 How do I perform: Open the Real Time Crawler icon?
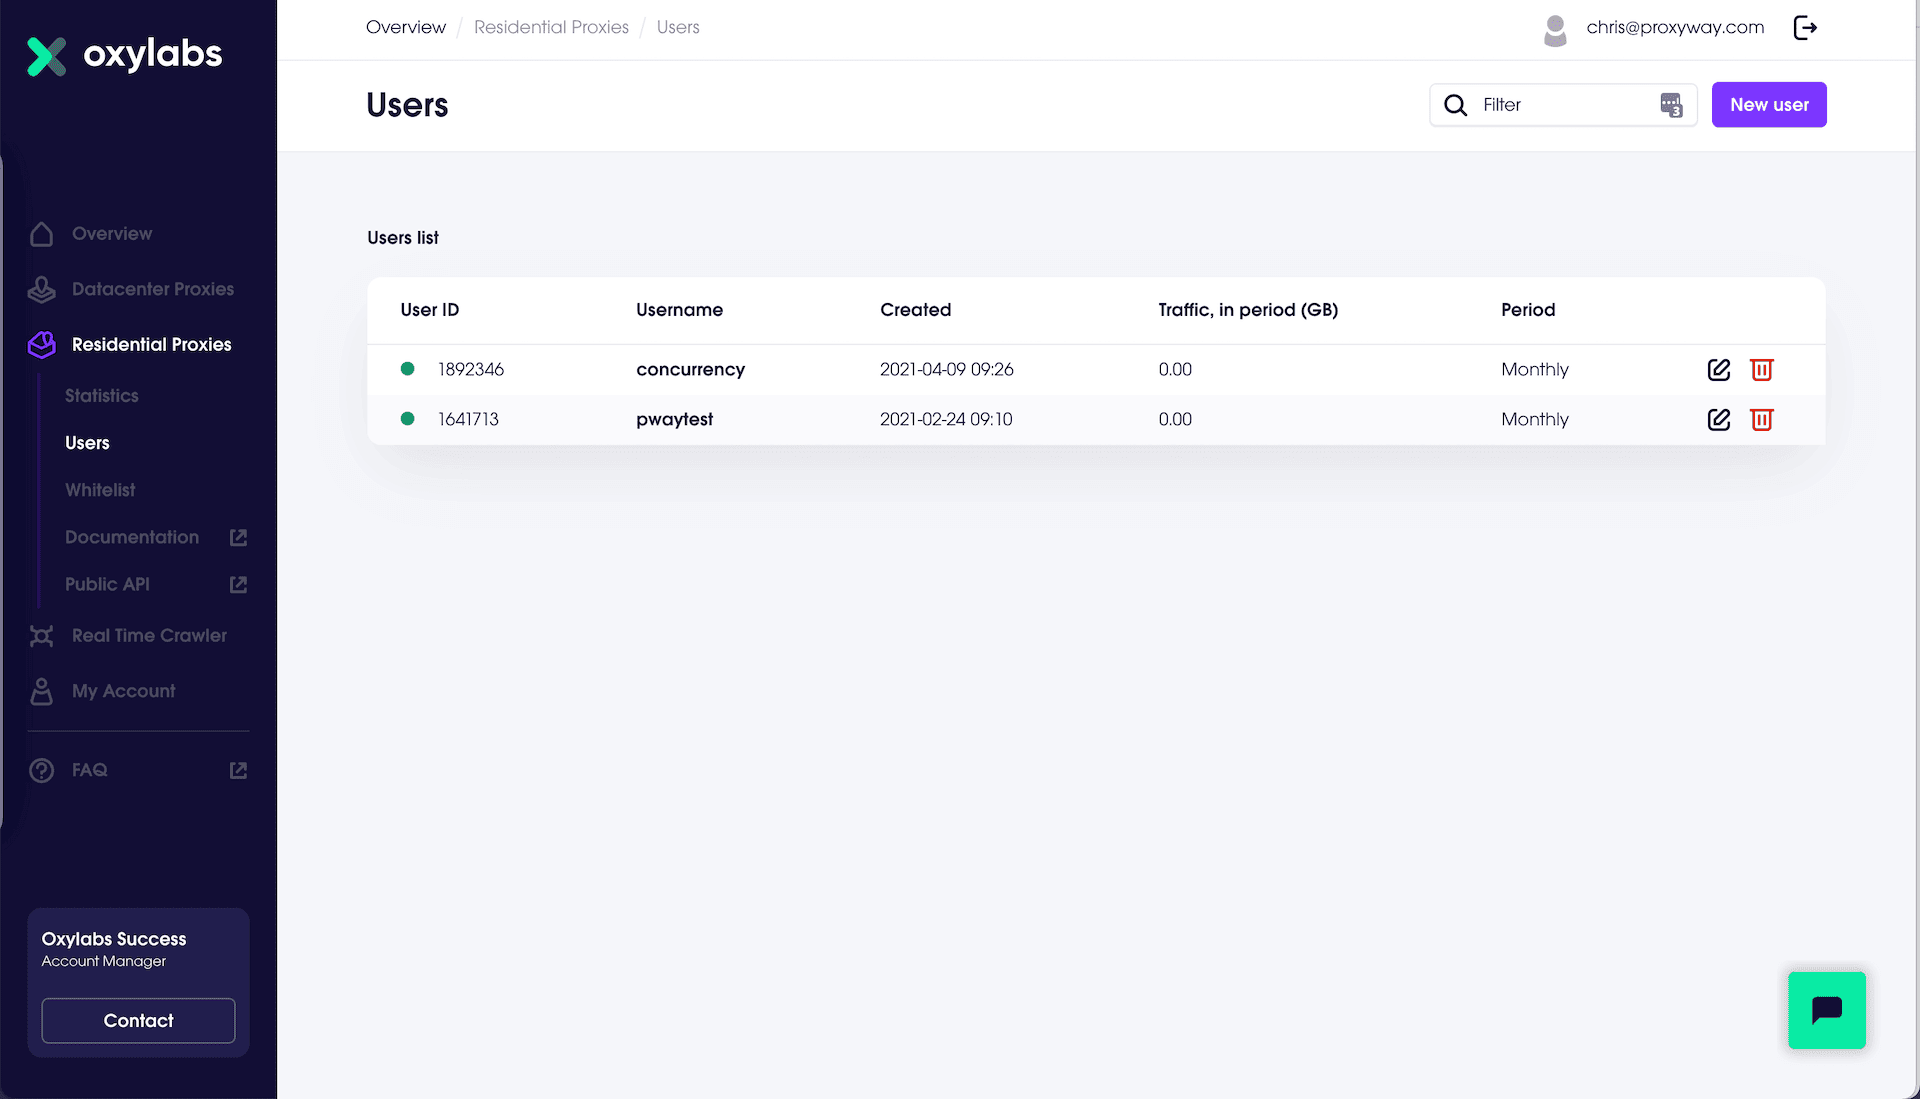[41, 636]
